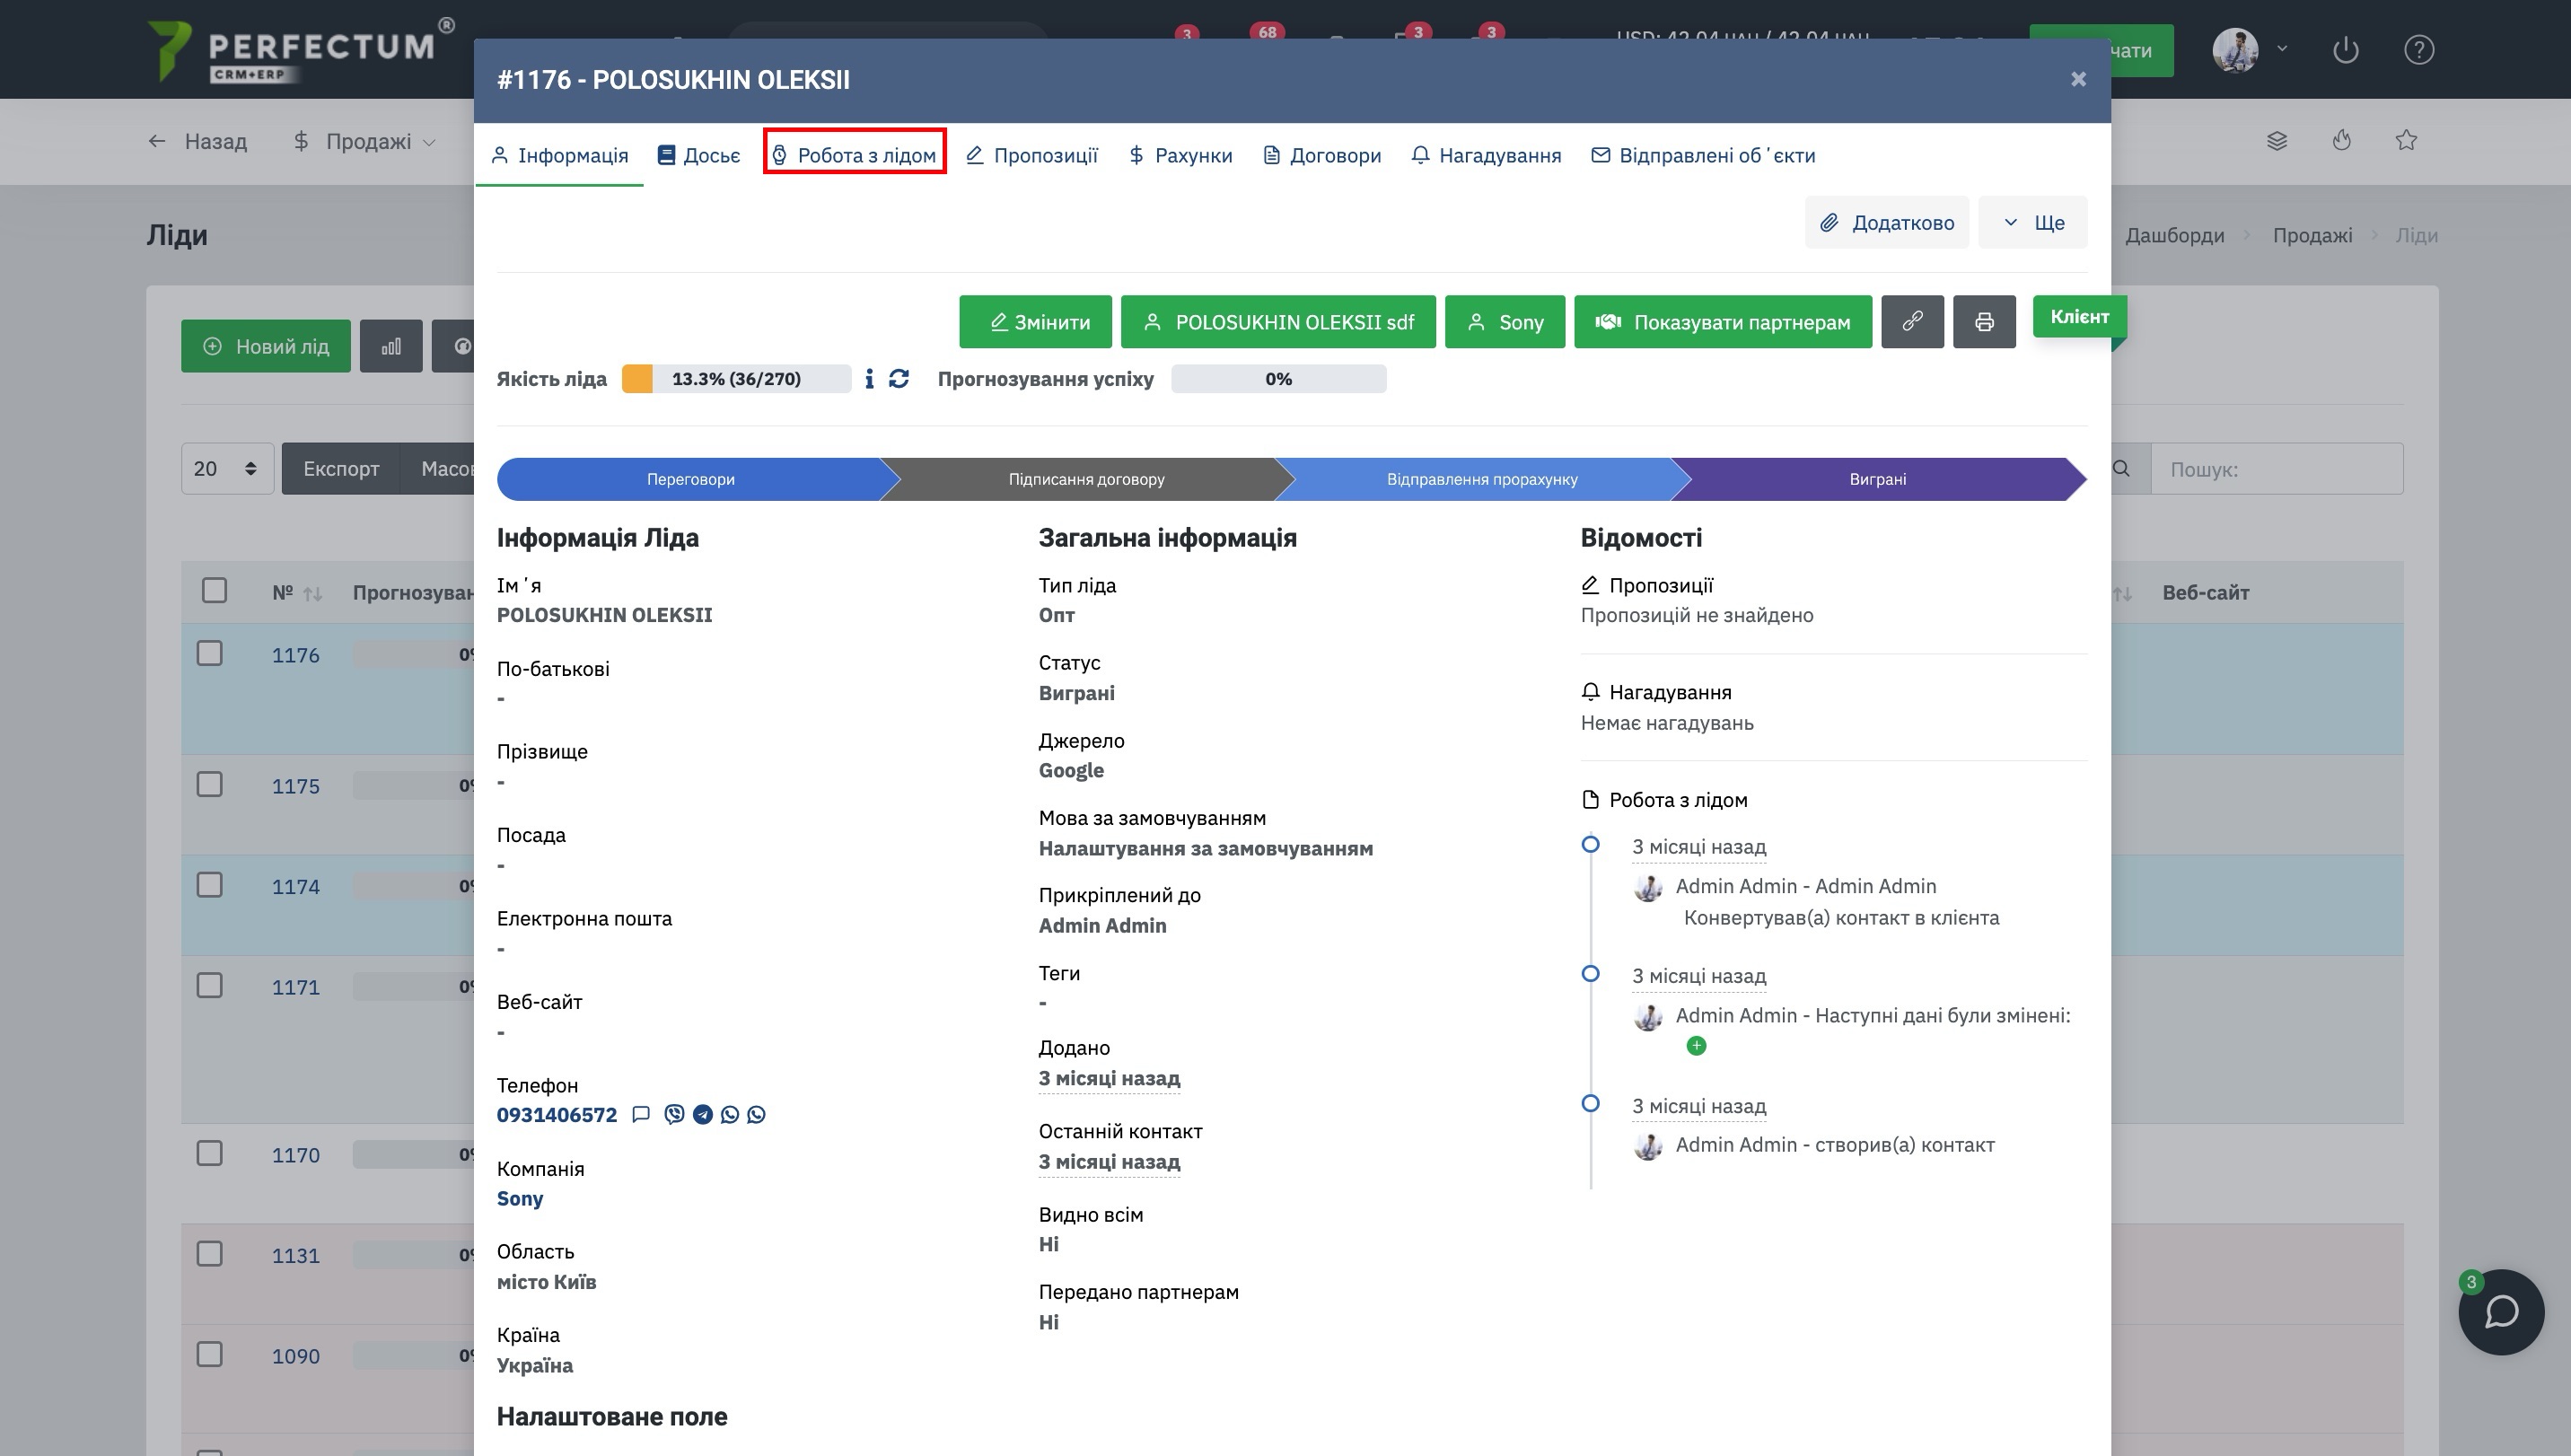Expand the Продажі menu in navigation
This screenshot has height=1456, width=2571.
[x=366, y=142]
